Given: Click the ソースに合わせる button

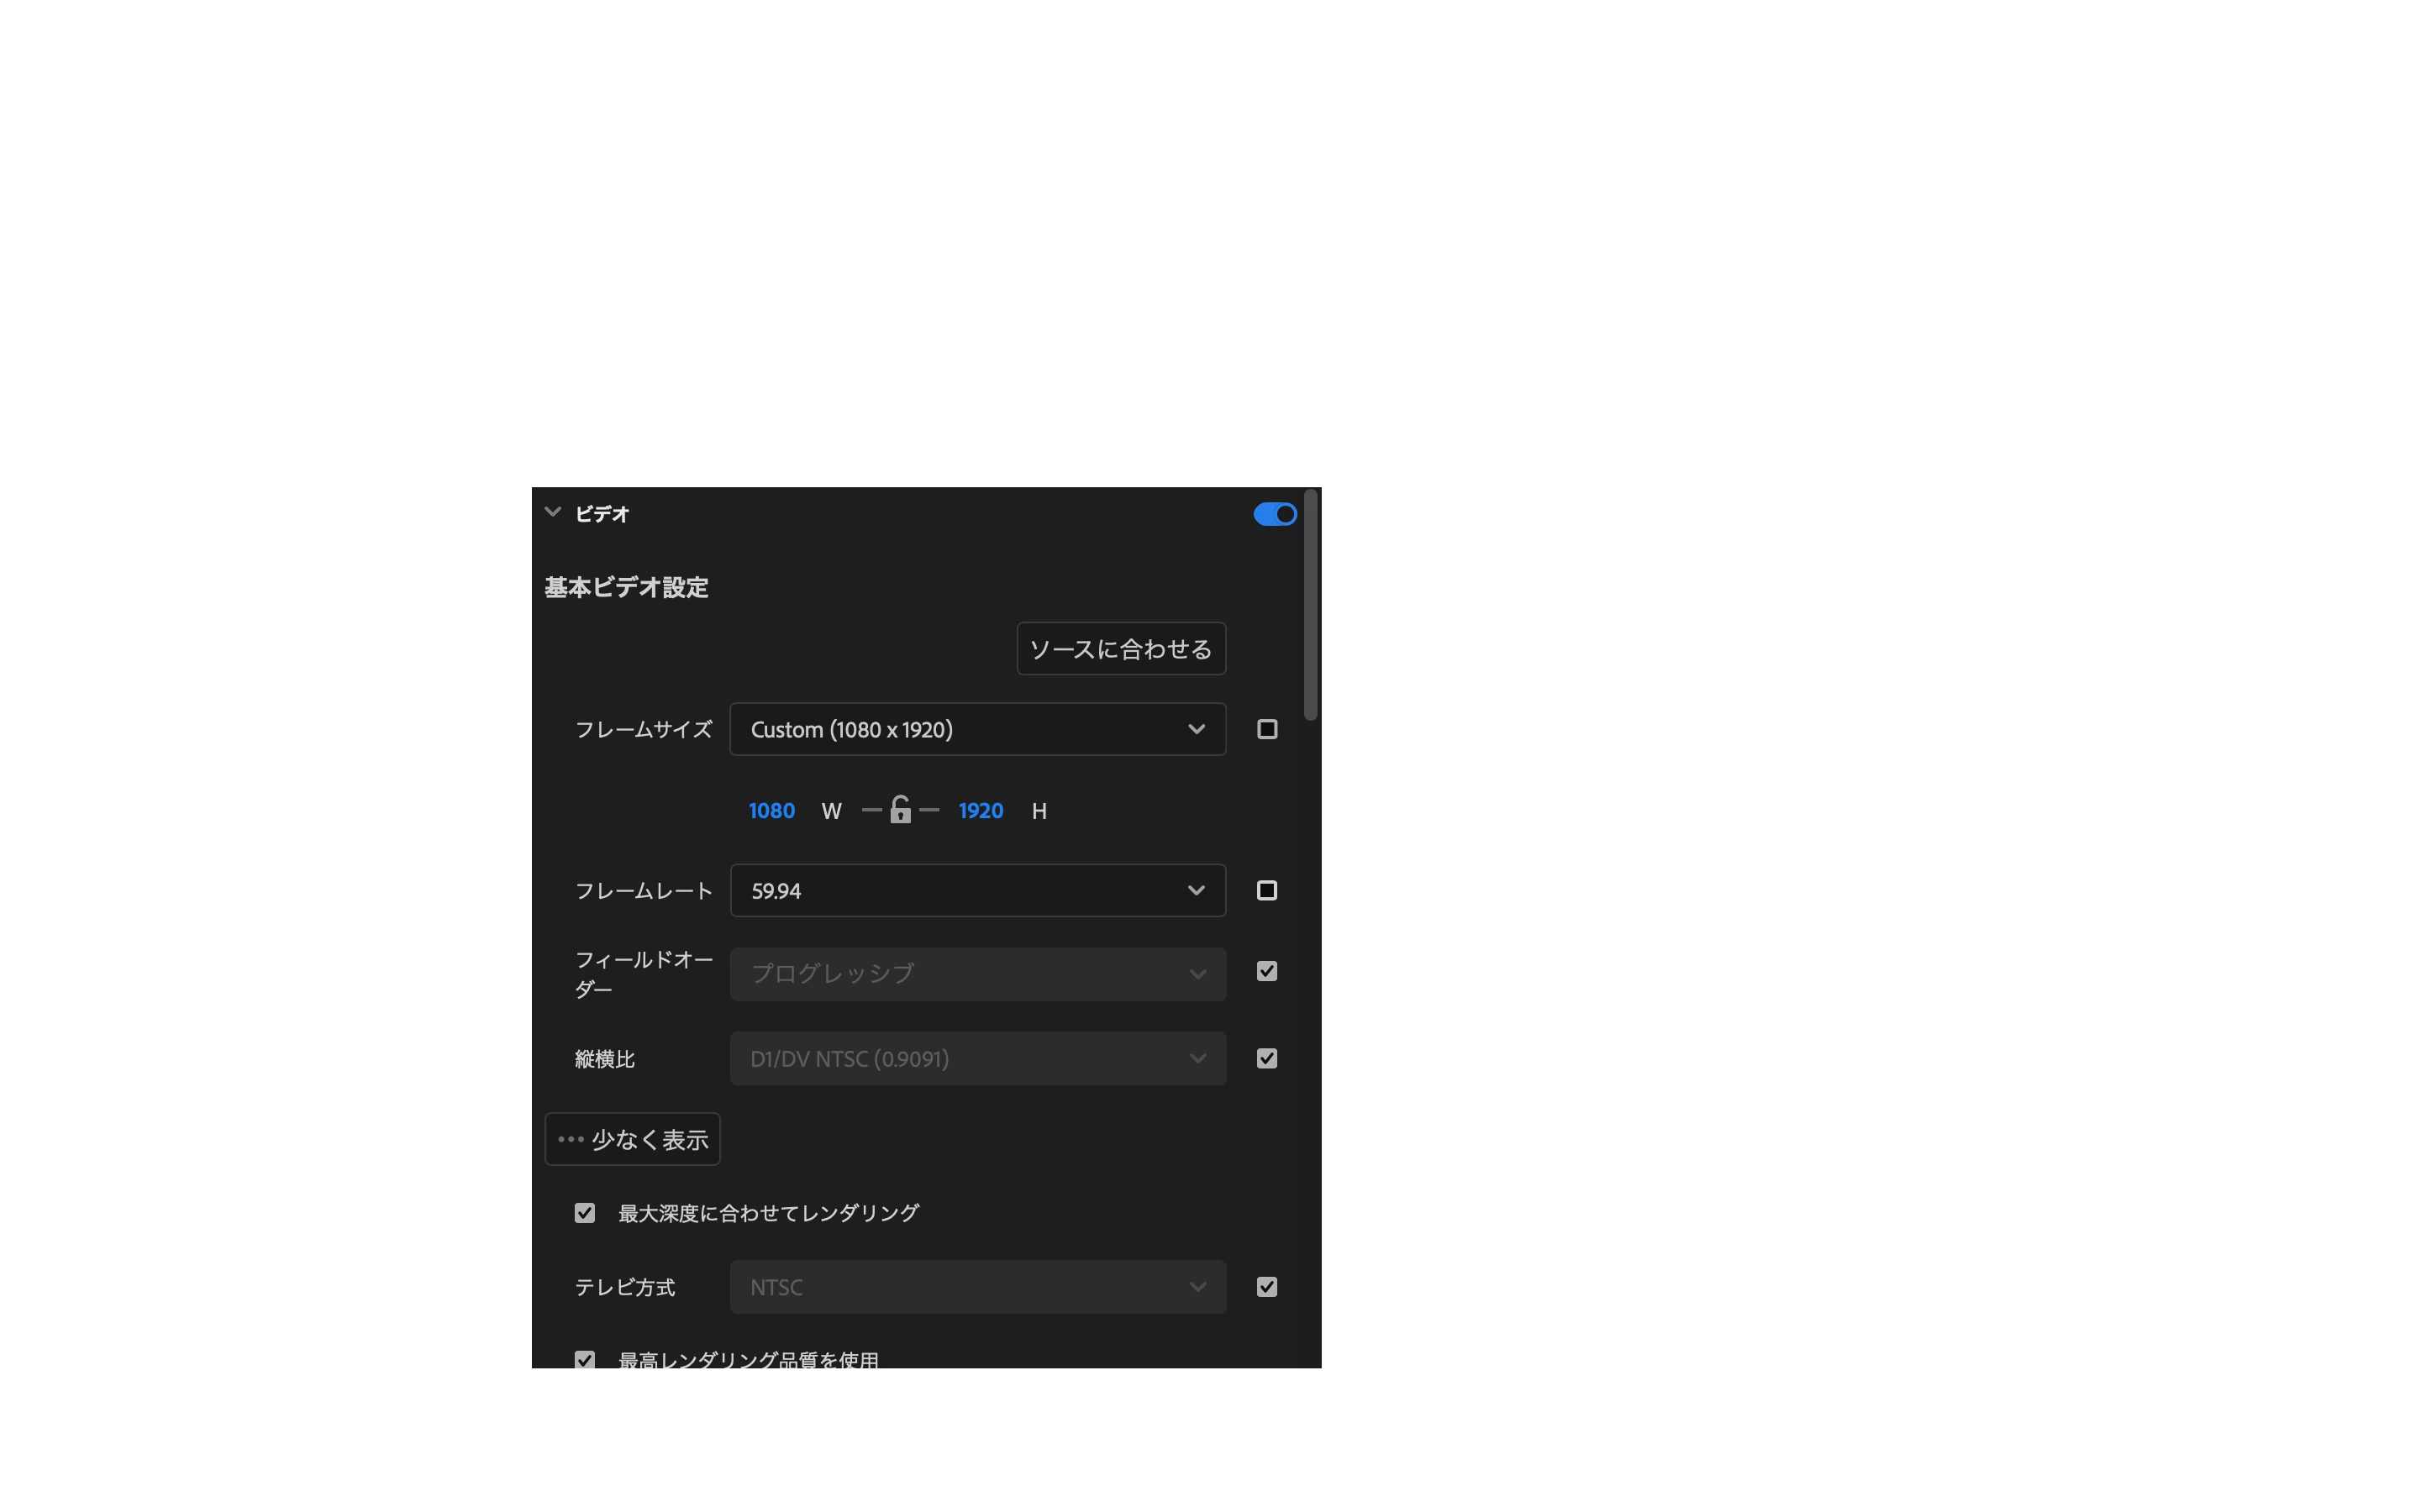Looking at the screenshot, I should 1121,649.
